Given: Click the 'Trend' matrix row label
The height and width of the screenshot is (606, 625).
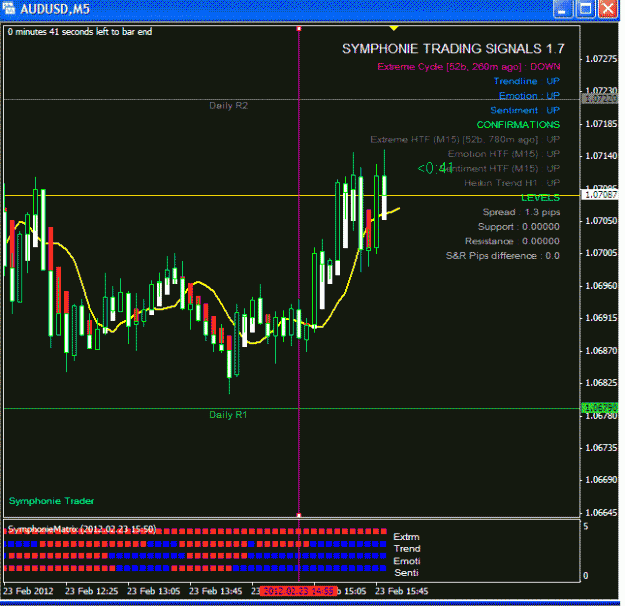Looking at the screenshot, I should [407, 549].
